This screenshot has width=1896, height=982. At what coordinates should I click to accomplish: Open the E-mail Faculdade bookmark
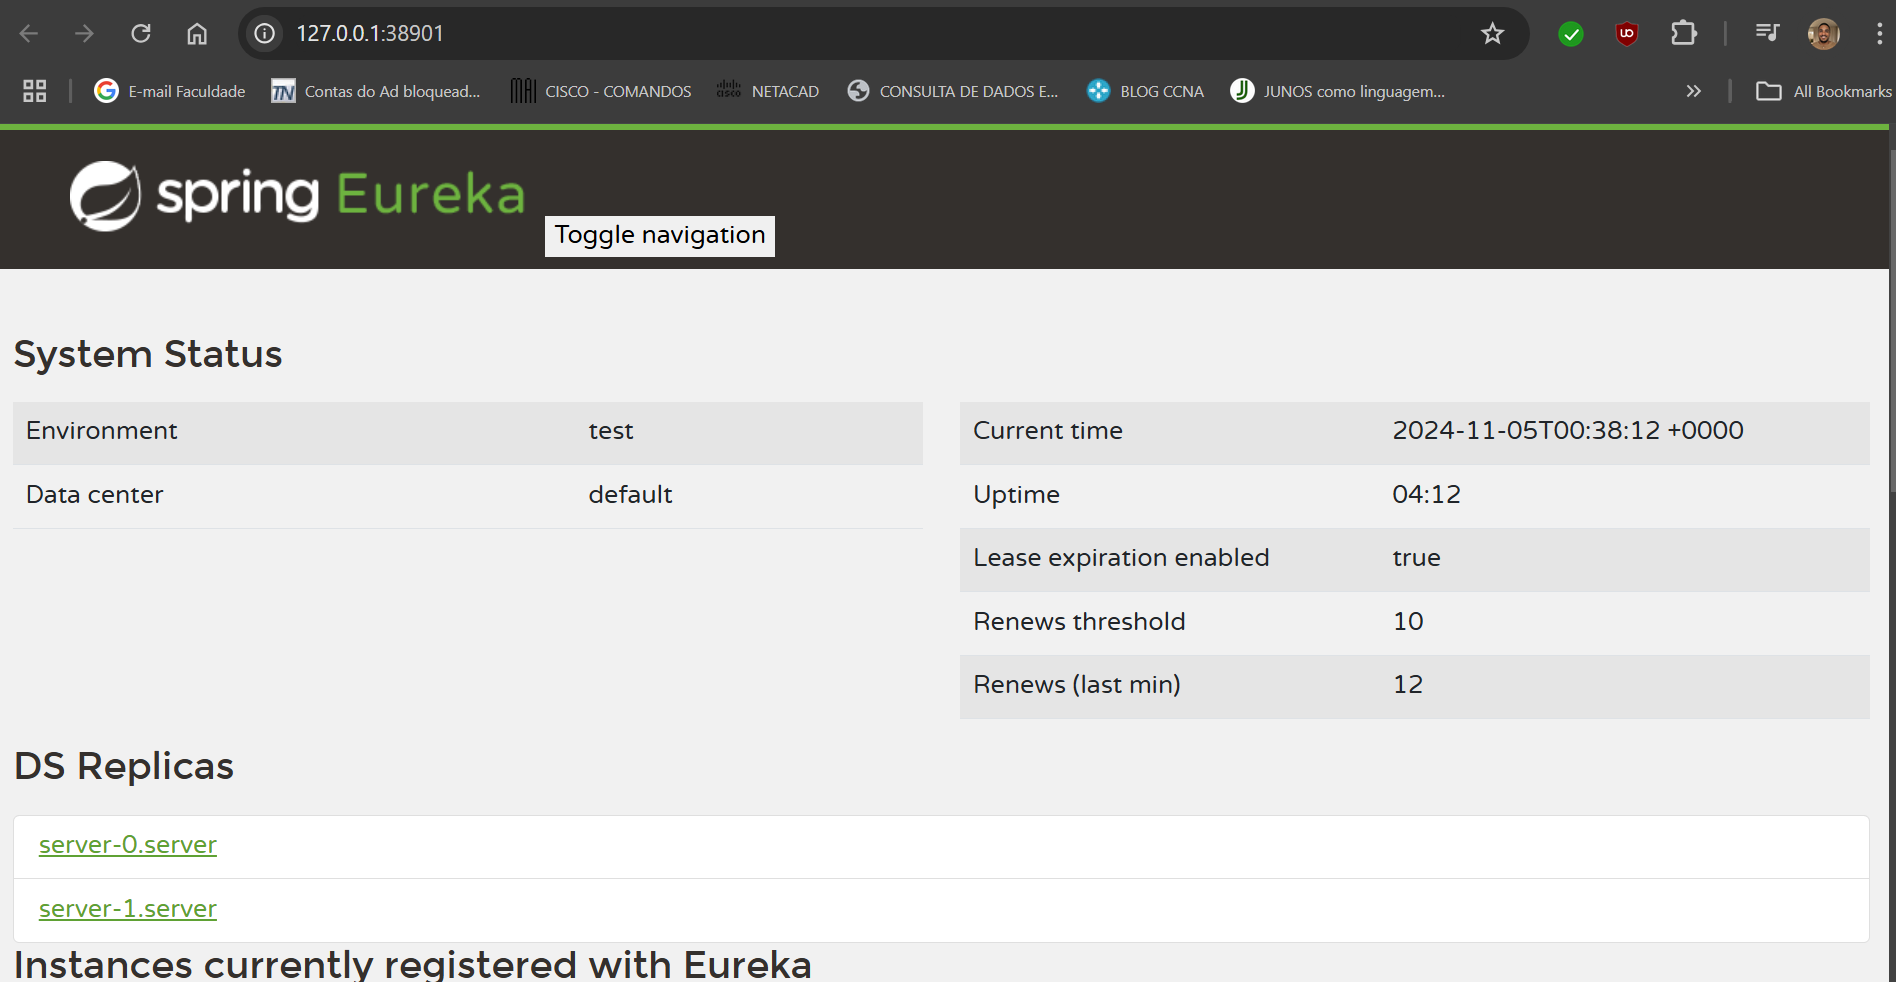click(x=170, y=91)
